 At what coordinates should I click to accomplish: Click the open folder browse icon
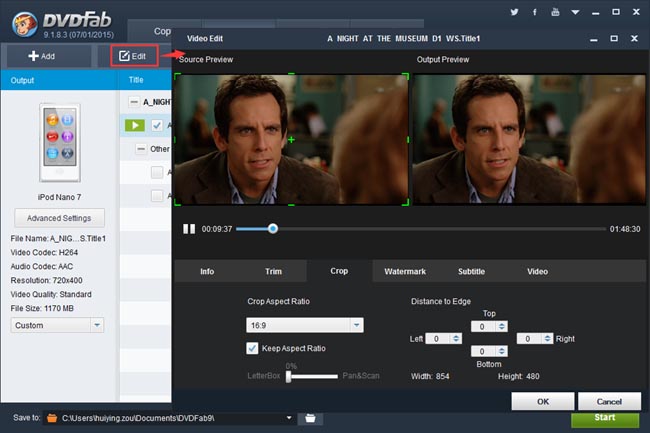tap(310, 418)
